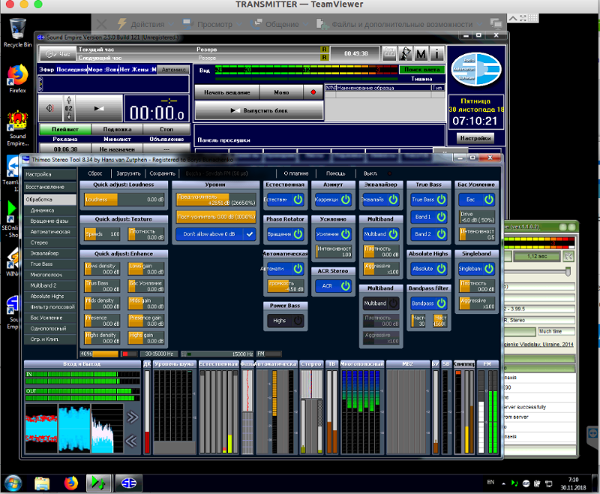Open the Действия dropdown in TeamViewer toolbar

(x=146, y=24)
